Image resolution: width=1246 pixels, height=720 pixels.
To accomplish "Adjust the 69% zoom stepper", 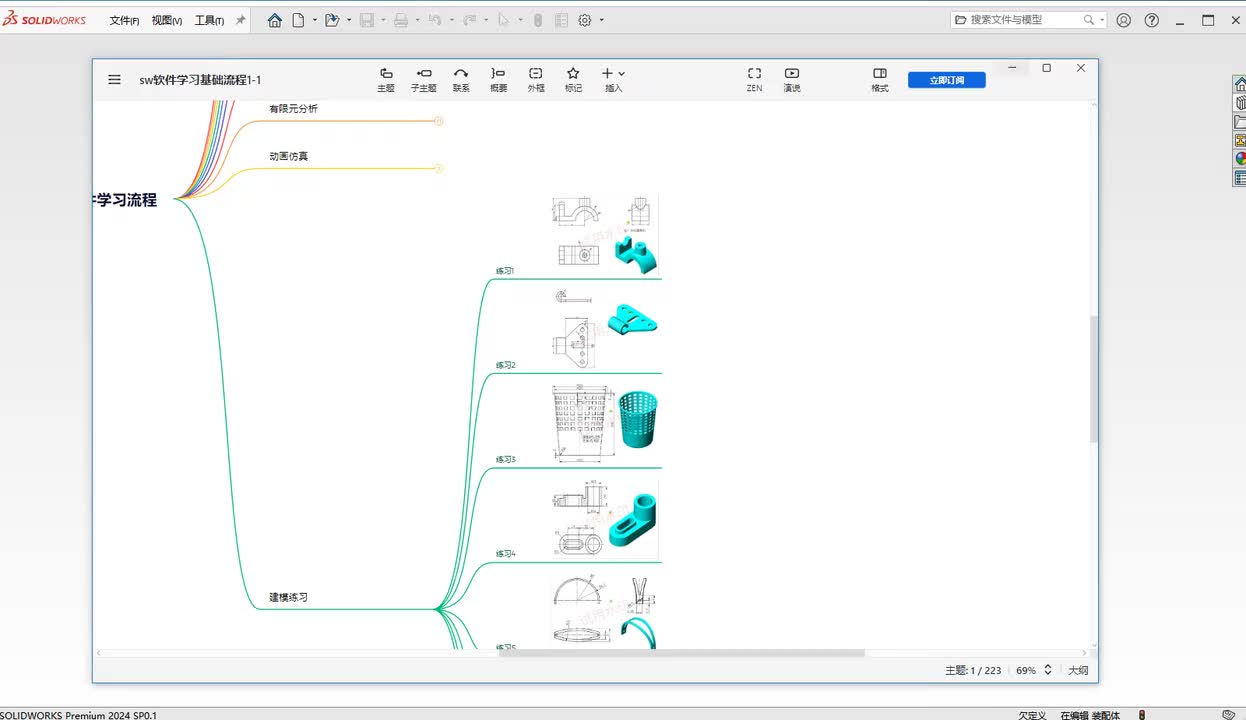I will tap(1048, 670).
